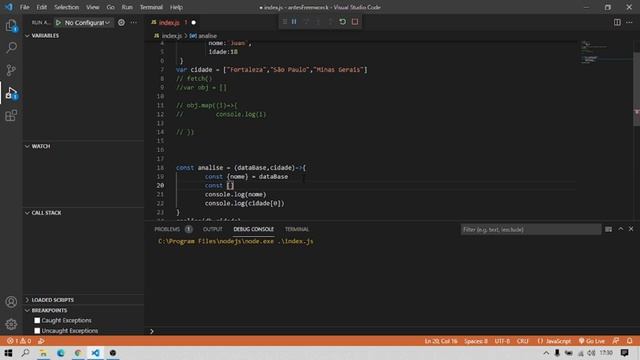Switch to the TERMINAL panel tab
Viewport: 640px width, 360px height.
pyautogui.click(x=297, y=229)
